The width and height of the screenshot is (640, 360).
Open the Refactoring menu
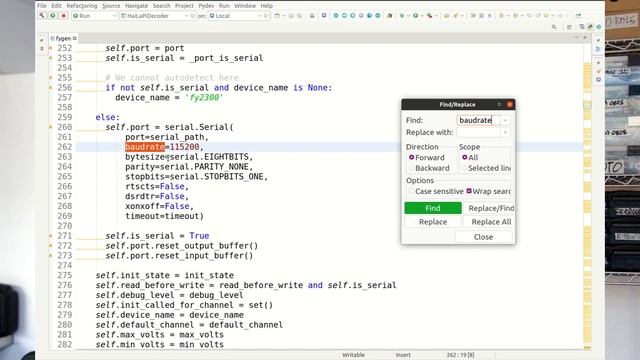point(82,6)
